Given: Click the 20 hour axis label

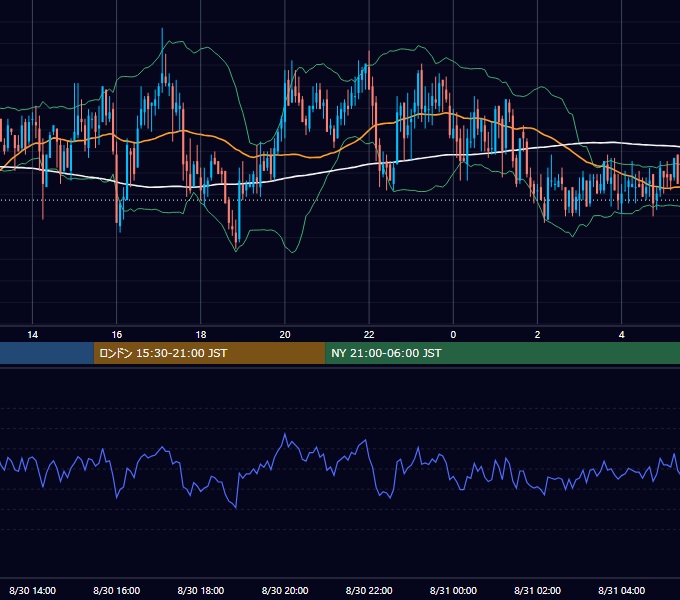Looking at the screenshot, I should click(x=285, y=335).
